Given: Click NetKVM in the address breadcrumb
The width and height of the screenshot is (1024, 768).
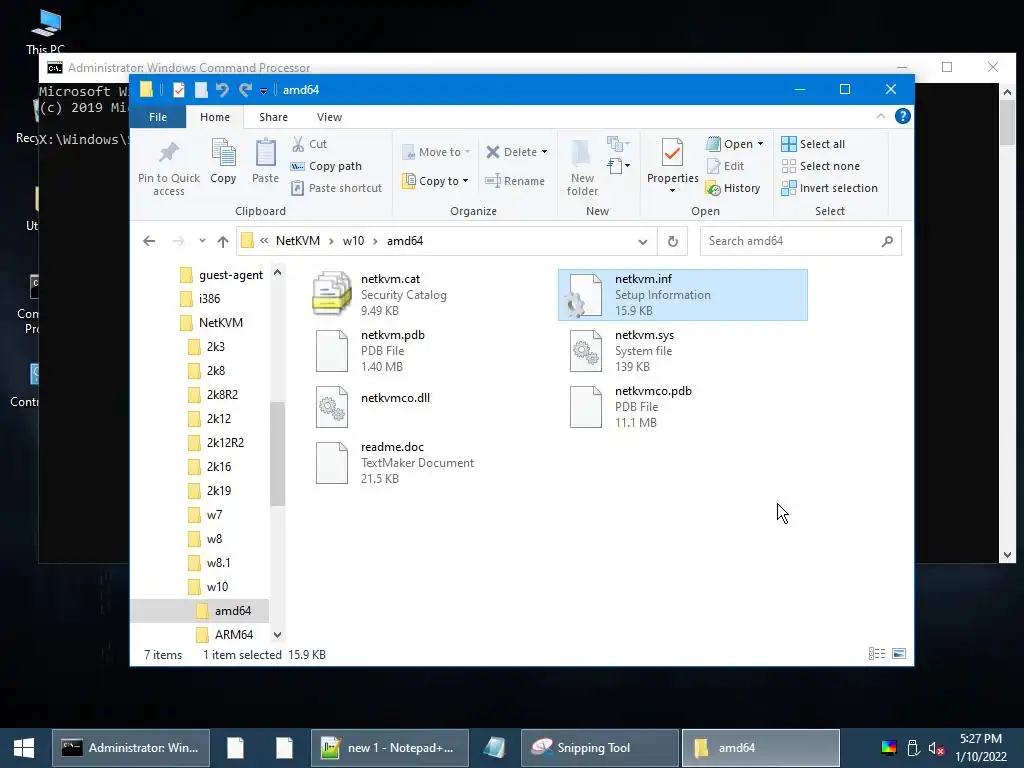Looking at the screenshot, I should coord(298,241).
